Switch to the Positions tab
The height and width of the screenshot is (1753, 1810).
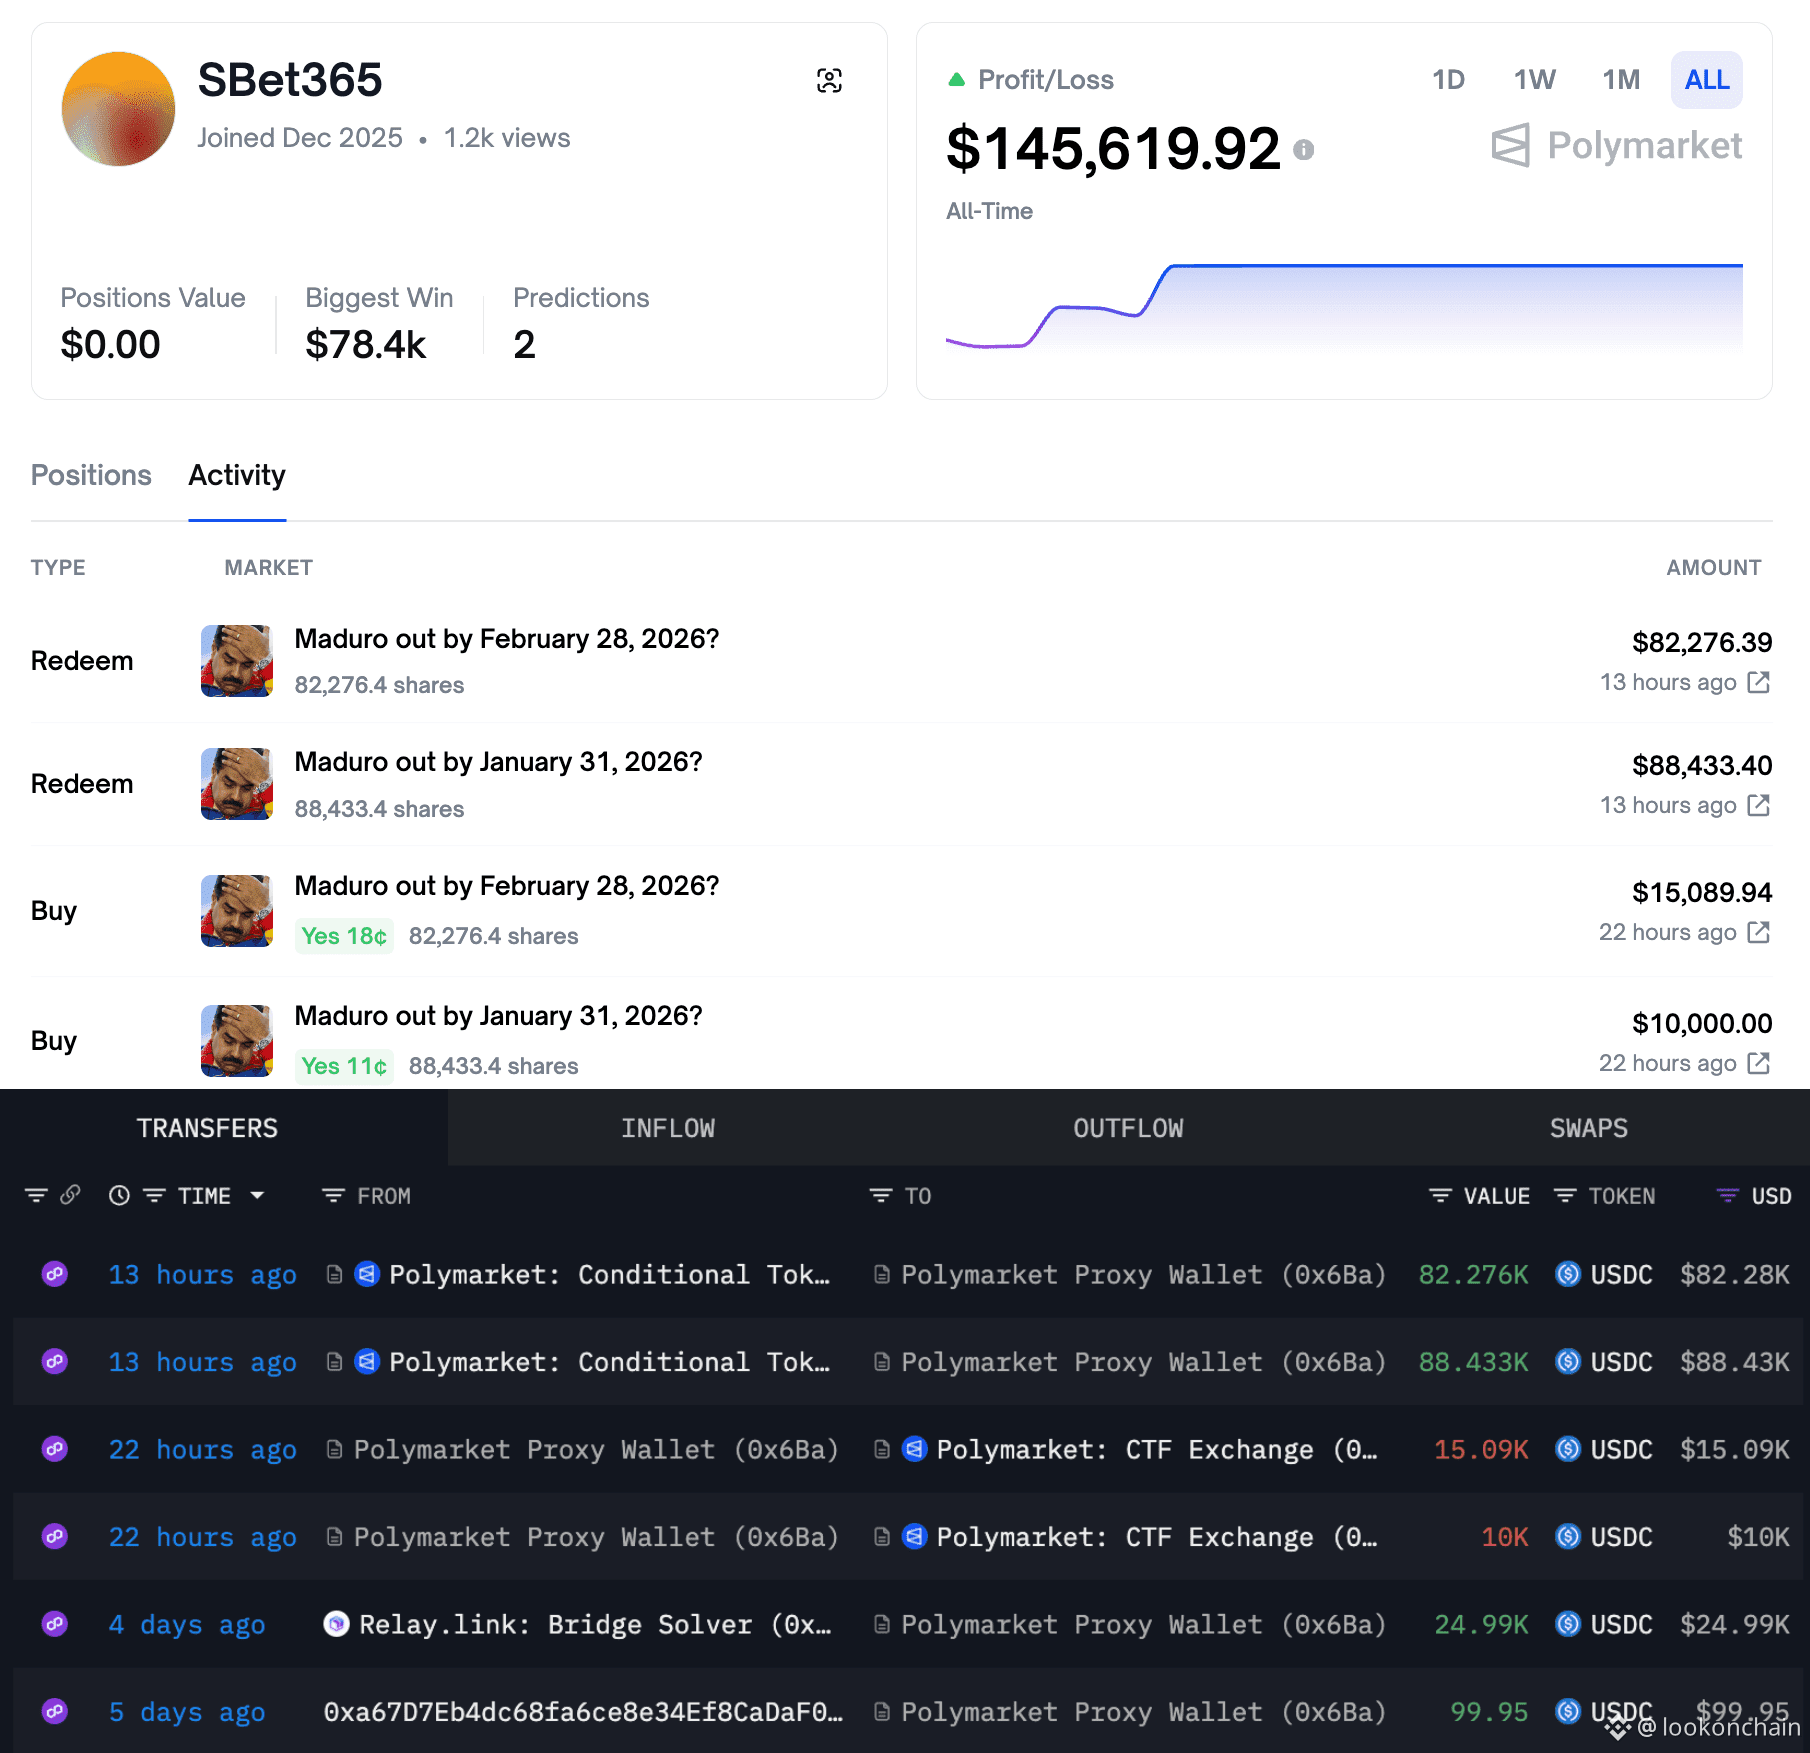(91, 475)
